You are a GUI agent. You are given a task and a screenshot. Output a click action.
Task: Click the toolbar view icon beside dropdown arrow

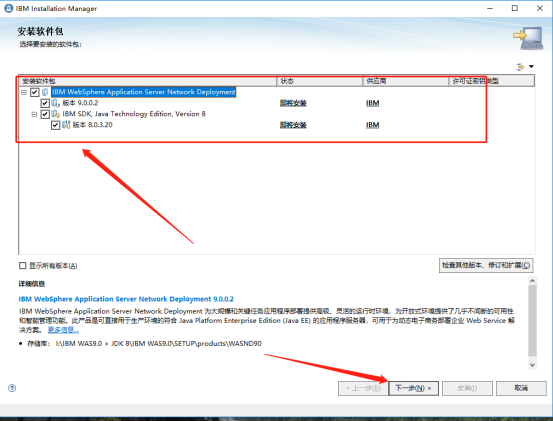tap(520, 67)
